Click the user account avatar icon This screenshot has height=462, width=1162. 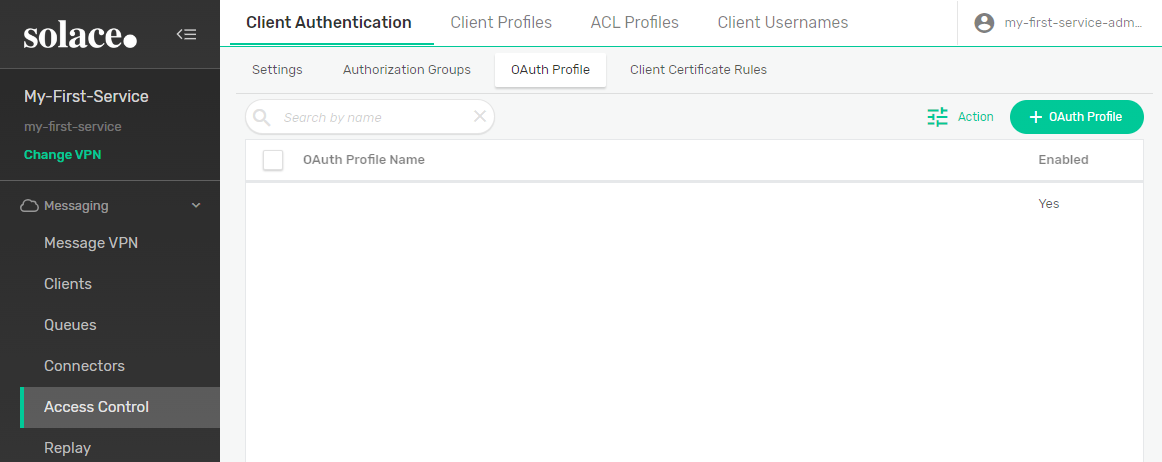point(984,23)
